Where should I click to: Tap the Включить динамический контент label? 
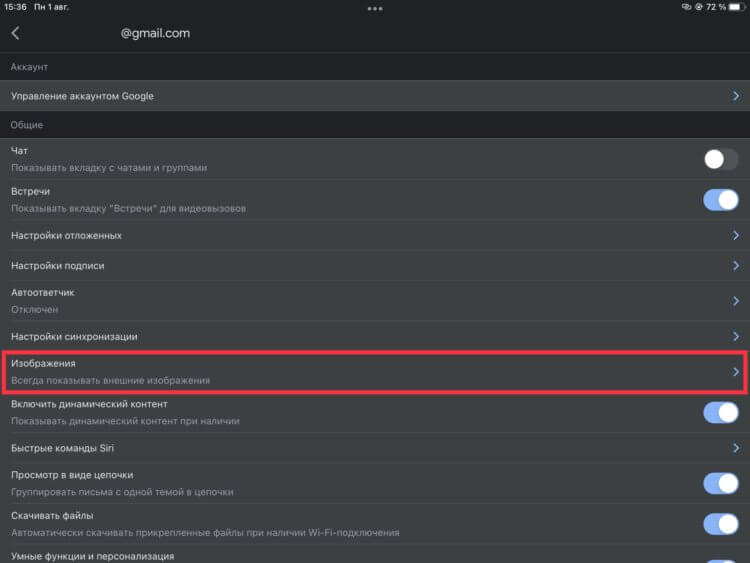click(x=89, y=404)
